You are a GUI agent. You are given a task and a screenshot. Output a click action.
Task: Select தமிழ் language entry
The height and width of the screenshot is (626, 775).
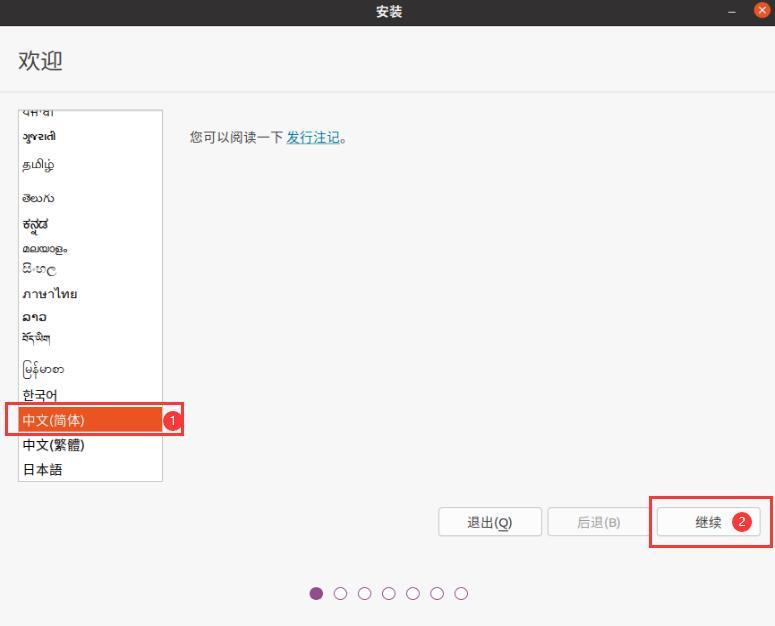tap(90, 165)
